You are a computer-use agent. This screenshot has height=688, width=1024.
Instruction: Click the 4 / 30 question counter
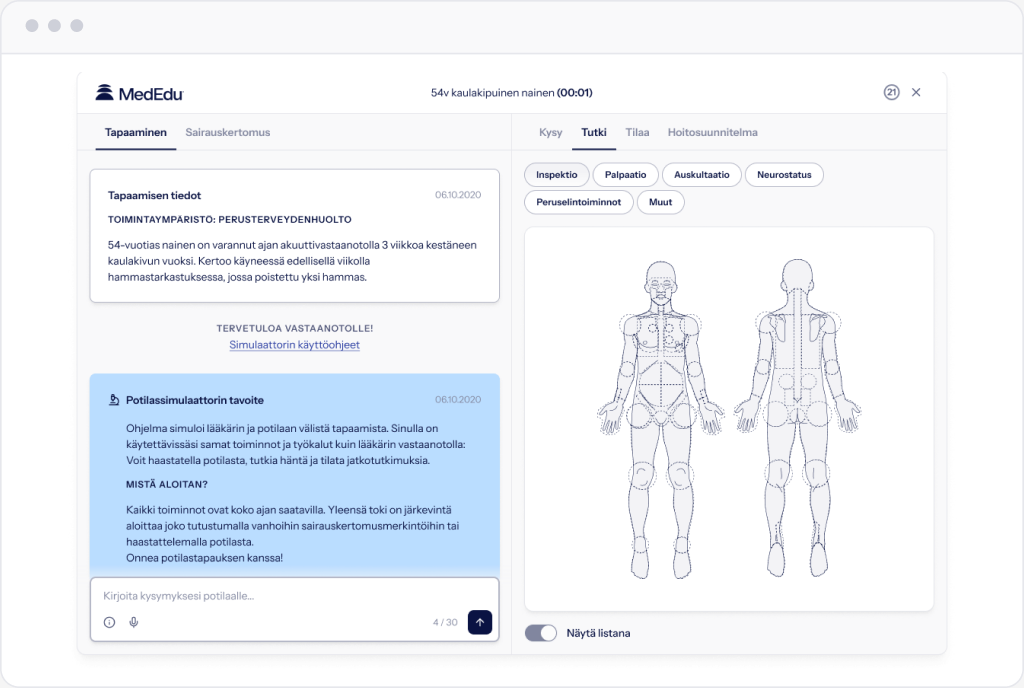click(445, 622)
